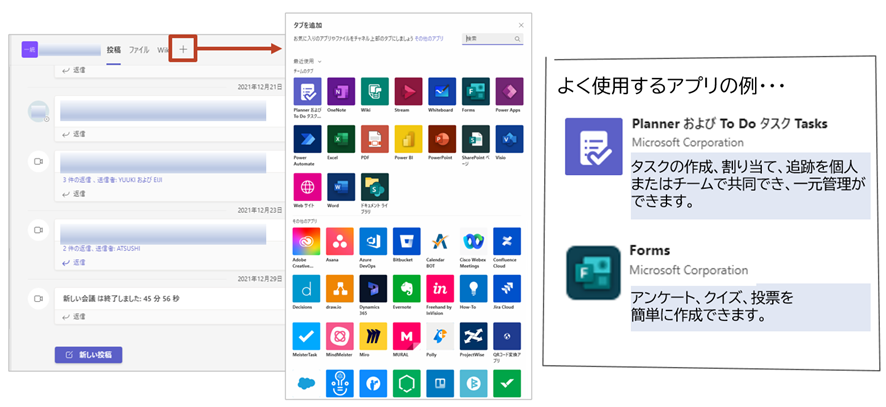The height and width of the screenshot is (407, 886).
Task: Choose the MindMeister tile
Action: coord(340,336)
